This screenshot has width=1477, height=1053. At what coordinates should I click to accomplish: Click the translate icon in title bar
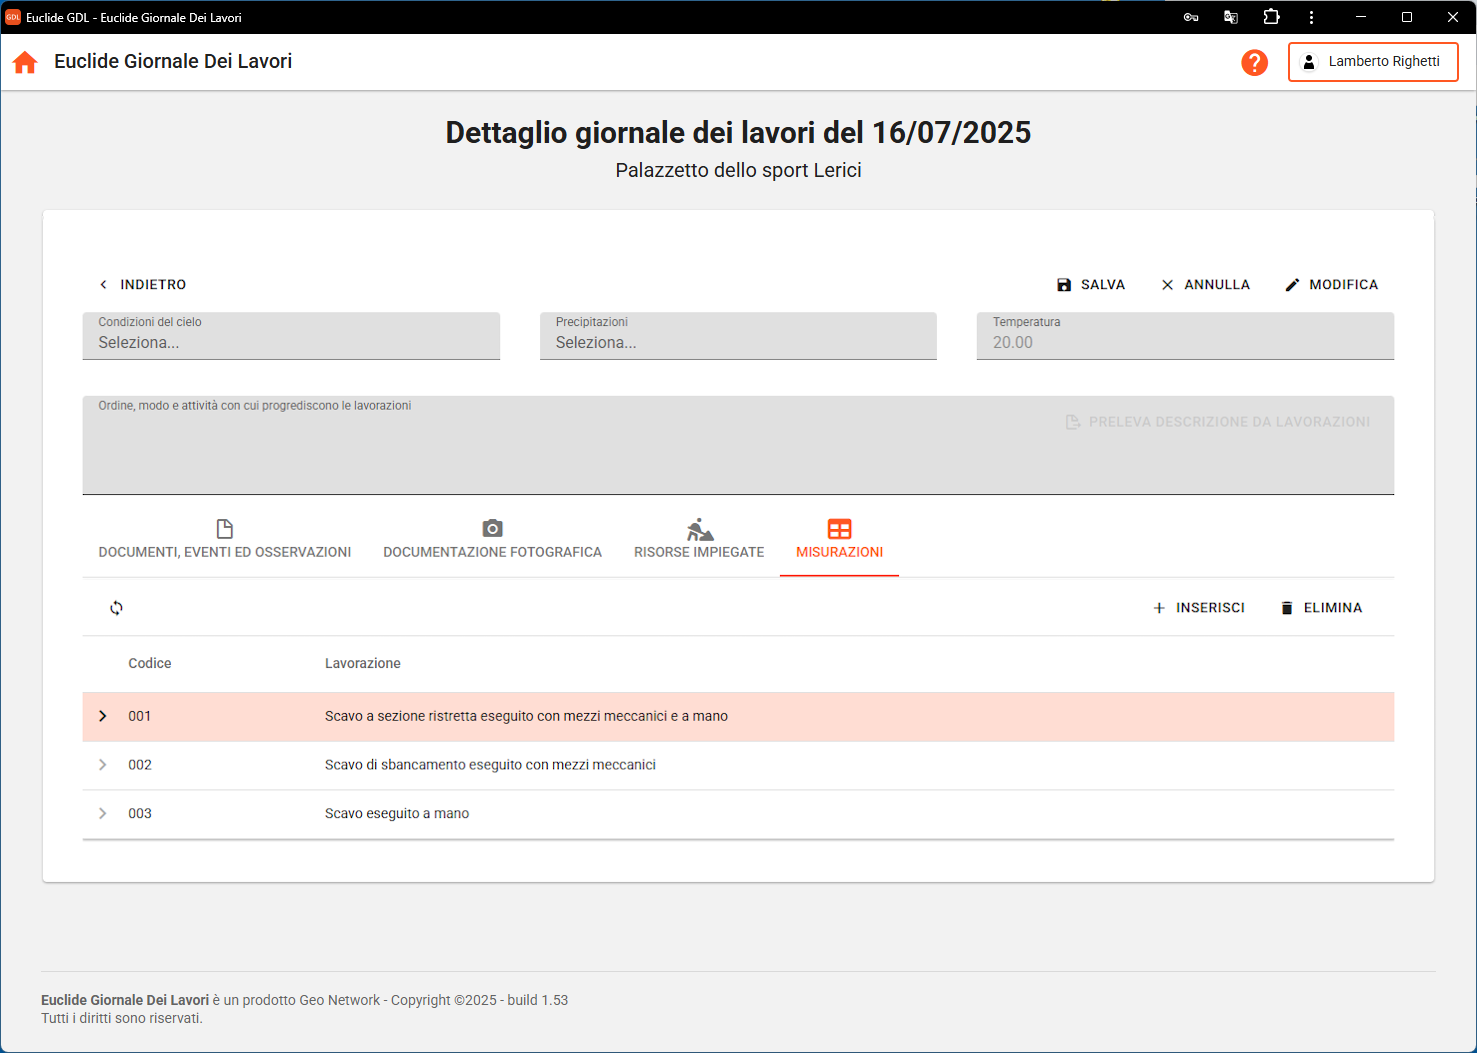click(x=1230, y=17)
